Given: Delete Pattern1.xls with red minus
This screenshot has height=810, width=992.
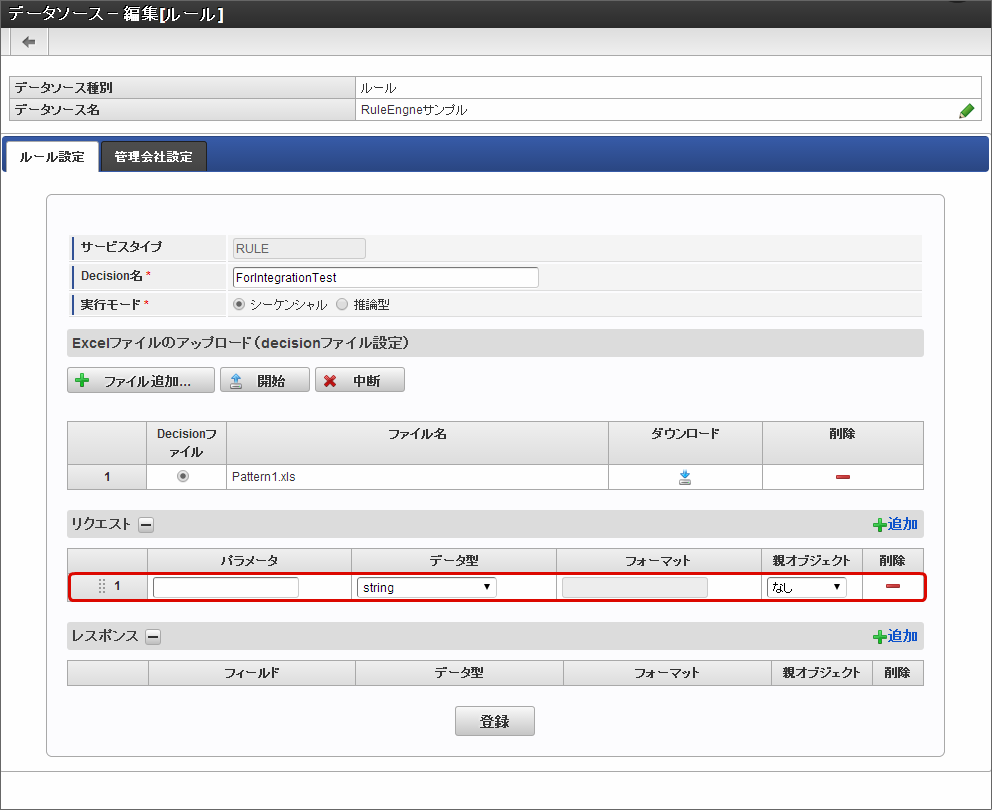Looking at the screenshot, I should click(x=842, y=477).
